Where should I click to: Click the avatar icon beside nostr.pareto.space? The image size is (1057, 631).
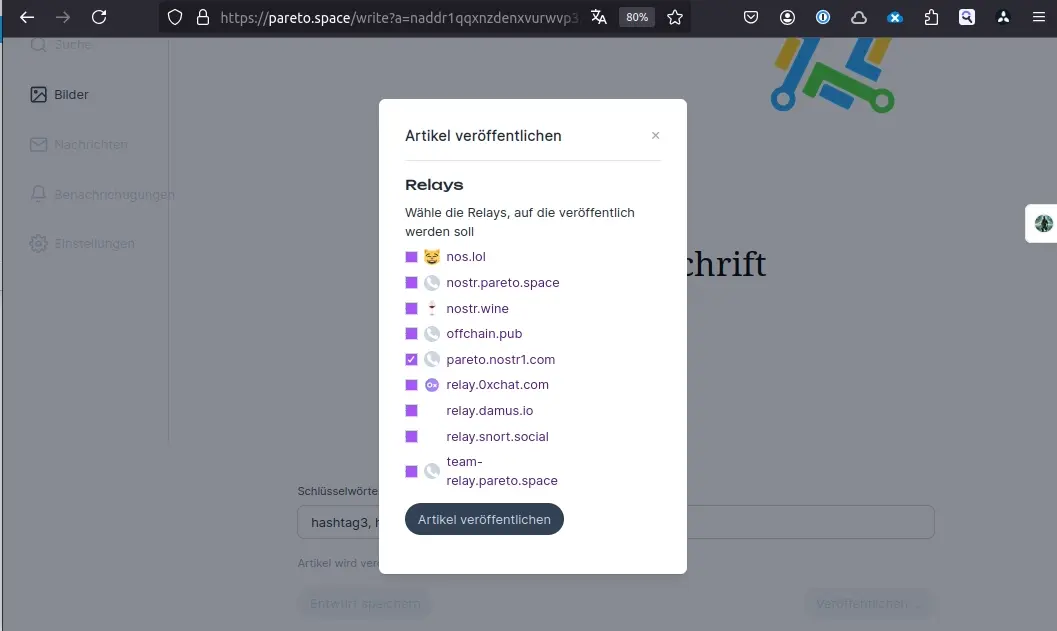(x=432, y=282)
